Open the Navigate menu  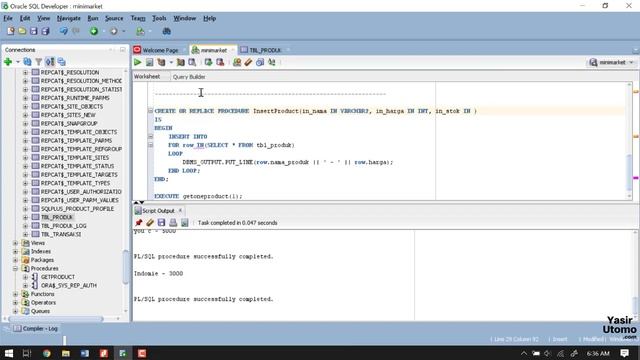tap(69, 18)
